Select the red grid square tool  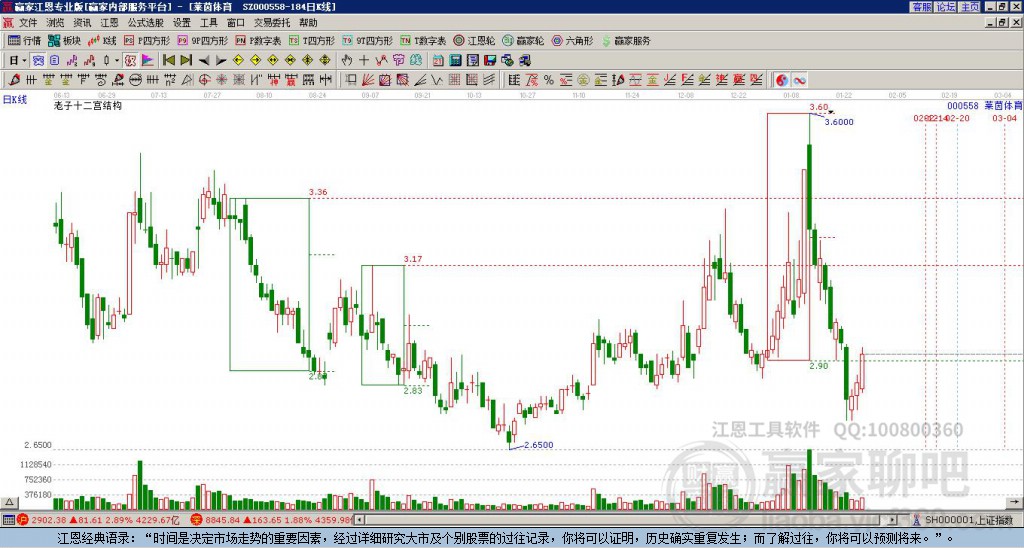pyautogui.click(x=455, y=80)
